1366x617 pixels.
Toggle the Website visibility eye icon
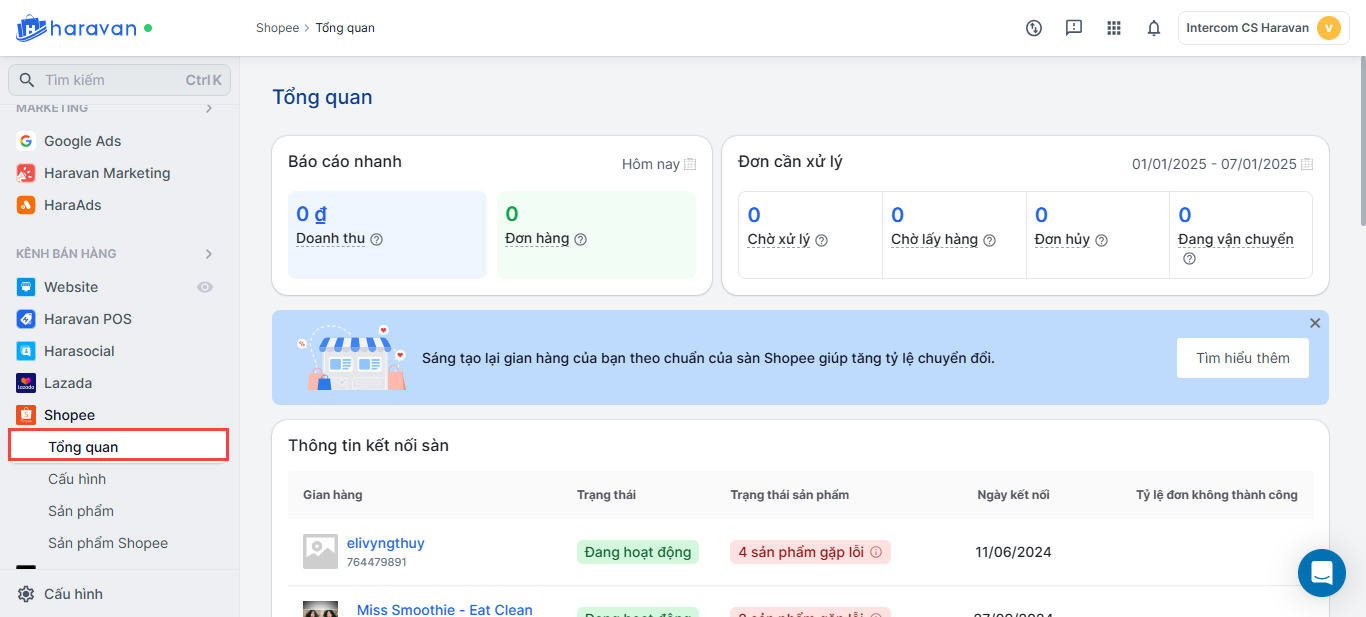(x=205, y=287)
